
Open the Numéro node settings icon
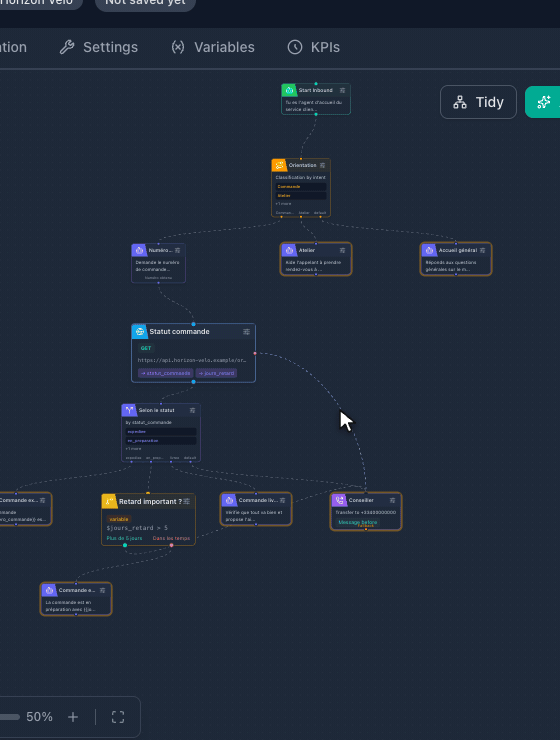click(177, 250)
